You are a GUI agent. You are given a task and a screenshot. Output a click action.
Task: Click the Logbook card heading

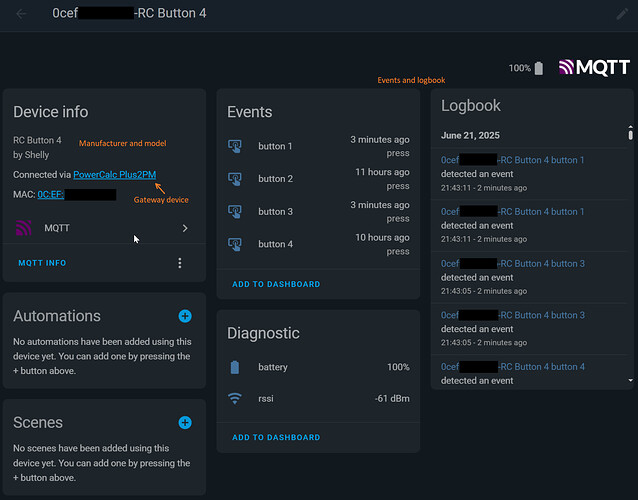471,106
